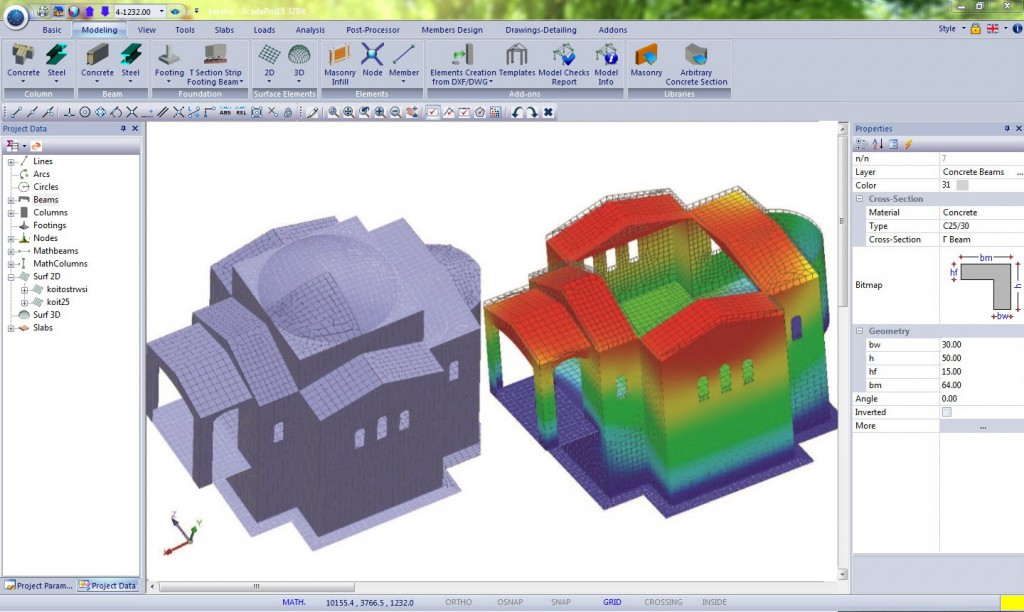
Task: Toggle OSNAP in the status bar
Action: coord(510,602)
